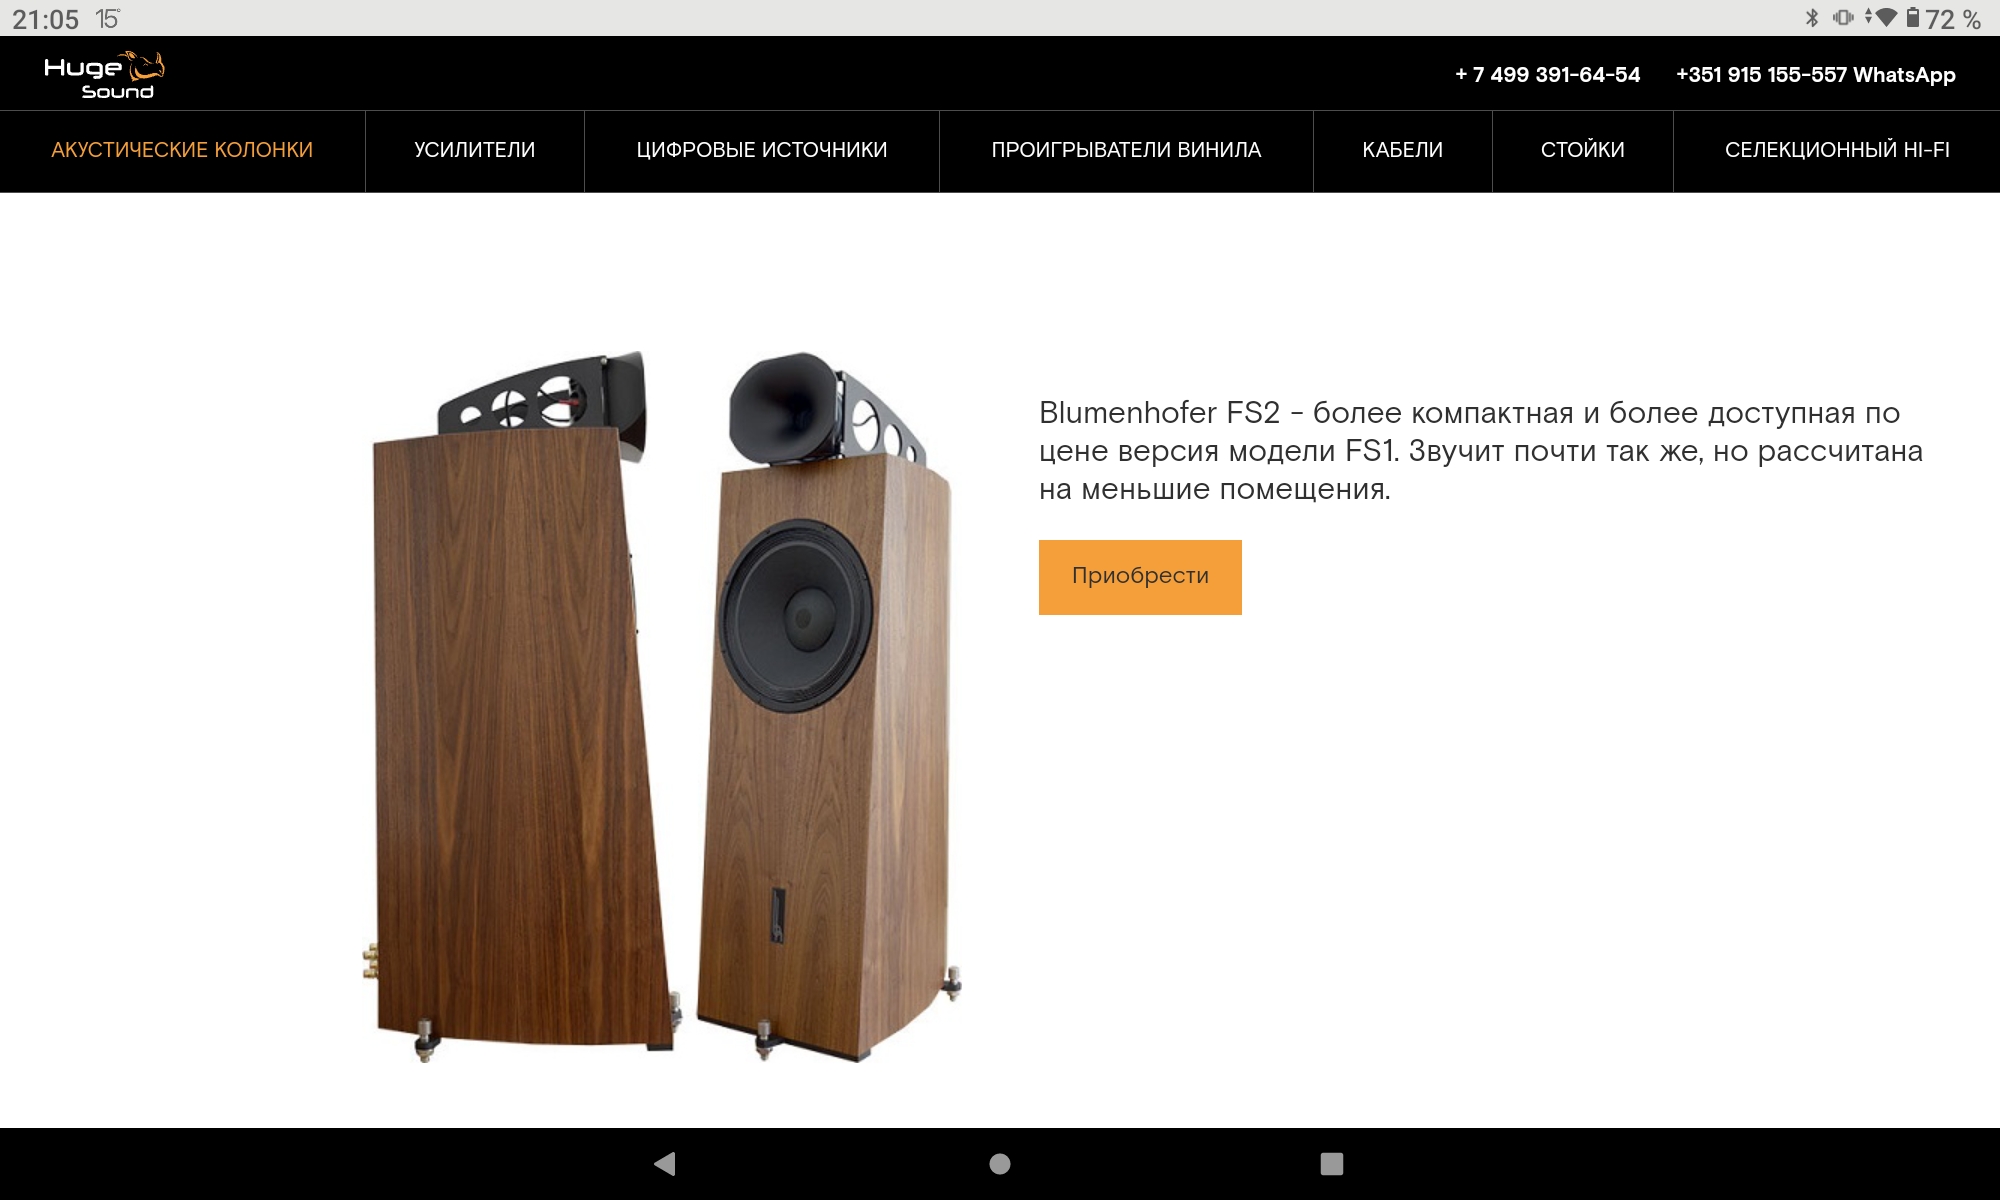Screen dimensions: 2000x1200
Task: Open Селекционный Hi-Fi menu item
Action: click(x=1837, y=150)
